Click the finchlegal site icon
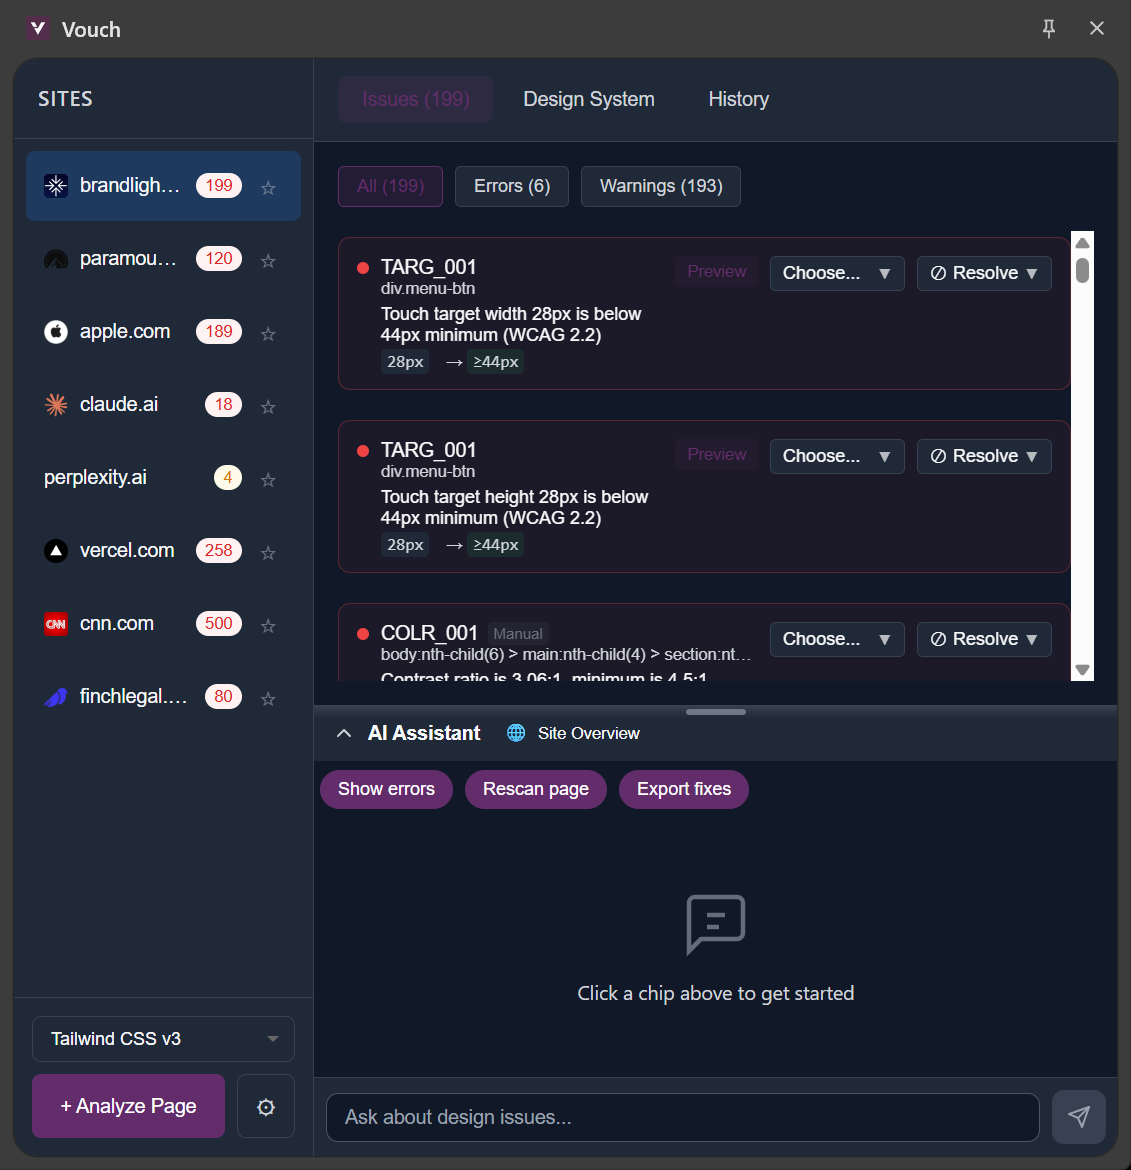Viewport: 1131px width, 1170px height. [x=56, y=696]
